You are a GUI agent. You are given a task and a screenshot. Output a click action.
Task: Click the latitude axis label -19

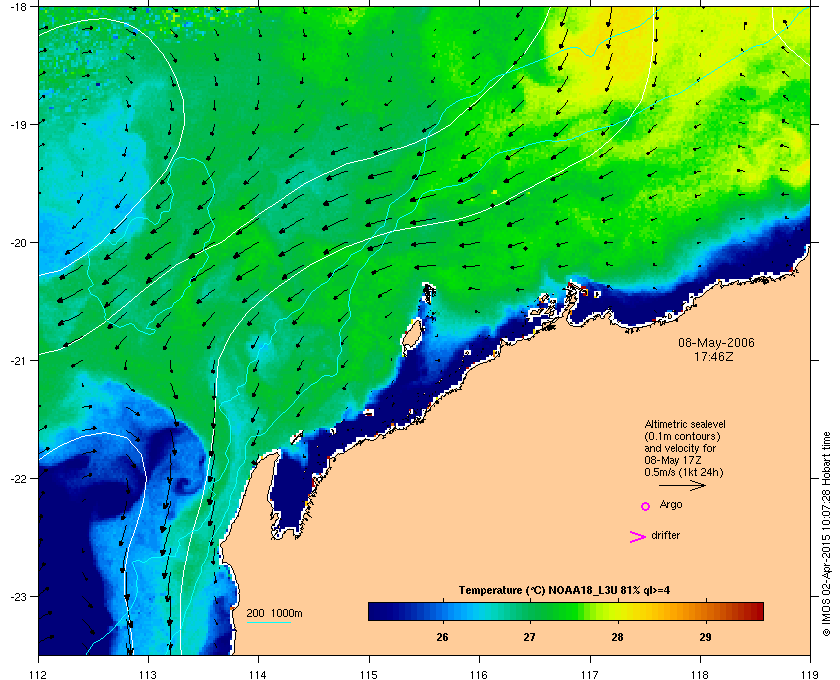click(x=17, y=124)
